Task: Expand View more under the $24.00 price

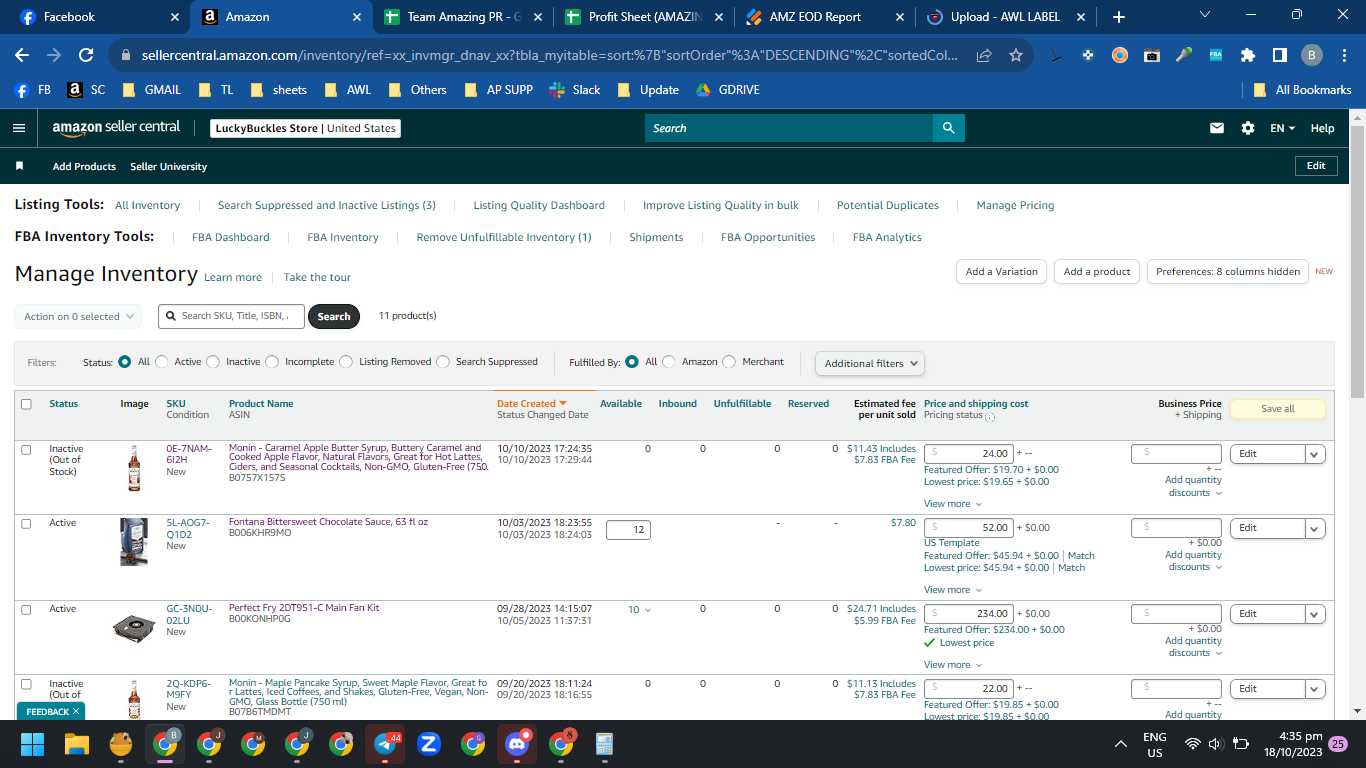Action: pyautogui.click(x=953, y=504)
